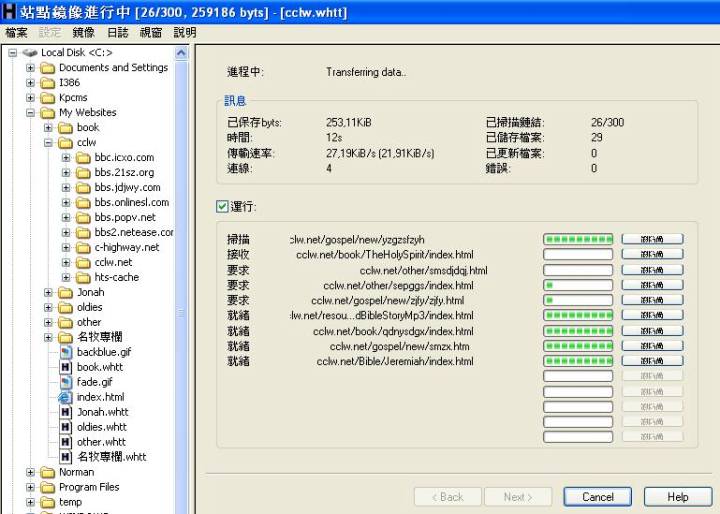The image size is (720, 514).
Task: Skip the TheHolySpirit/index.html transfer
Action: 652,255
